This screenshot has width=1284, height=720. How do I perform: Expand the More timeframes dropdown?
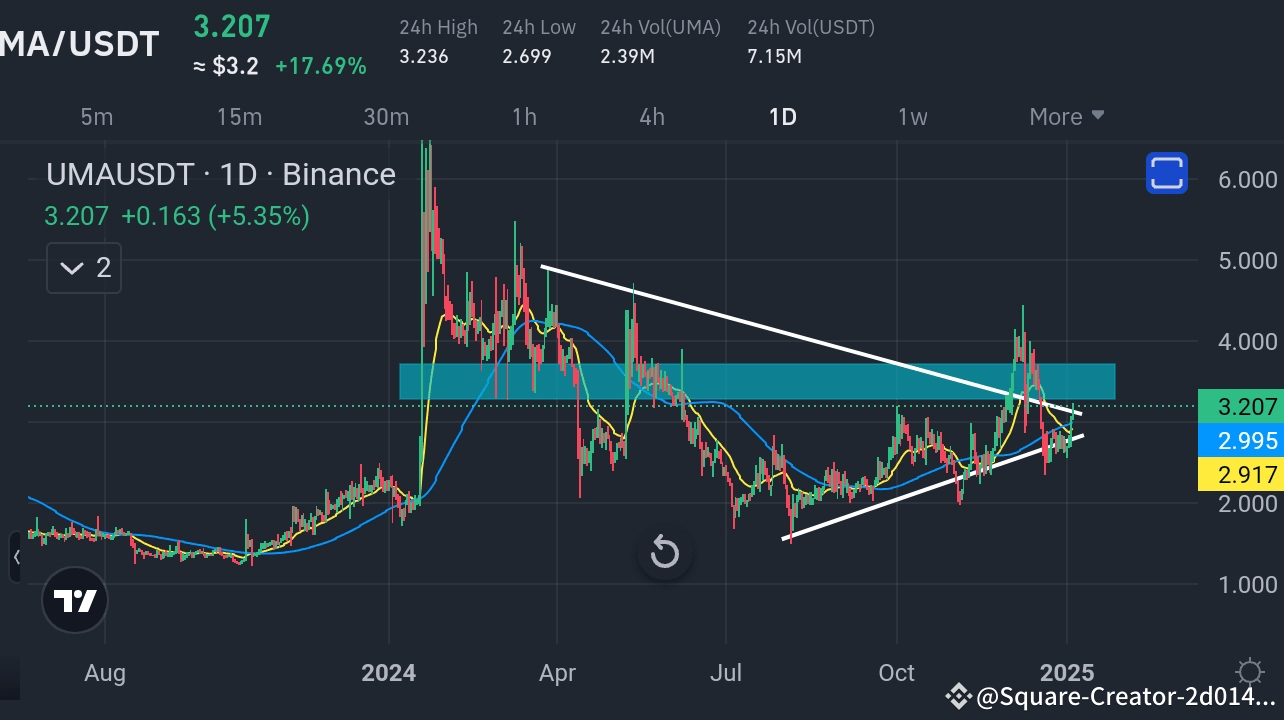pos(1065,116)
